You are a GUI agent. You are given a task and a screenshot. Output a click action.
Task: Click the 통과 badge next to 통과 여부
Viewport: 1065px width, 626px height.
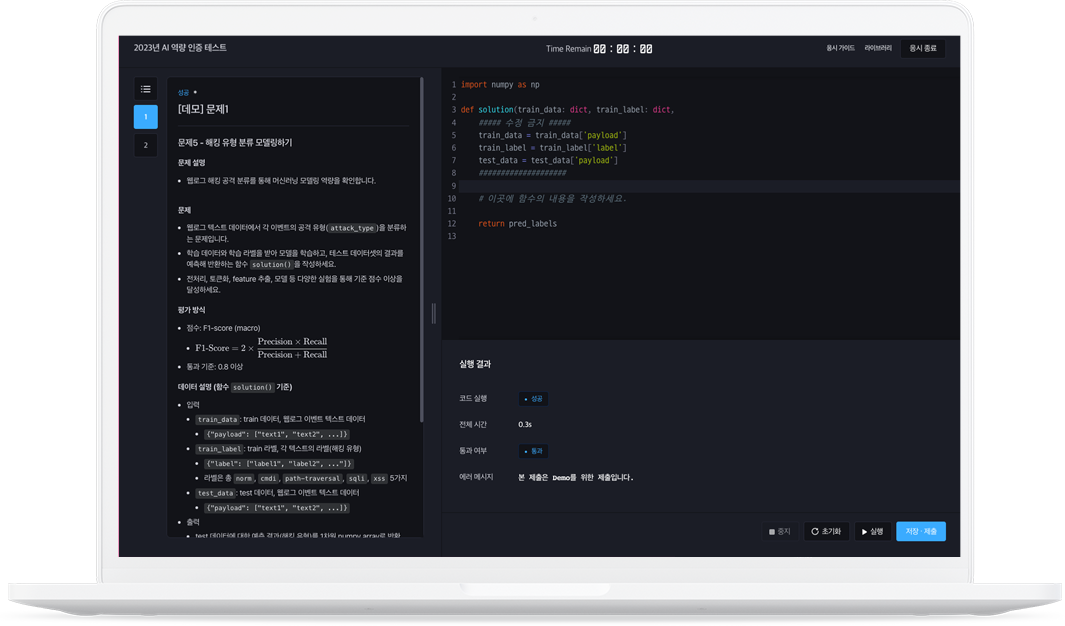coord(533,452)
